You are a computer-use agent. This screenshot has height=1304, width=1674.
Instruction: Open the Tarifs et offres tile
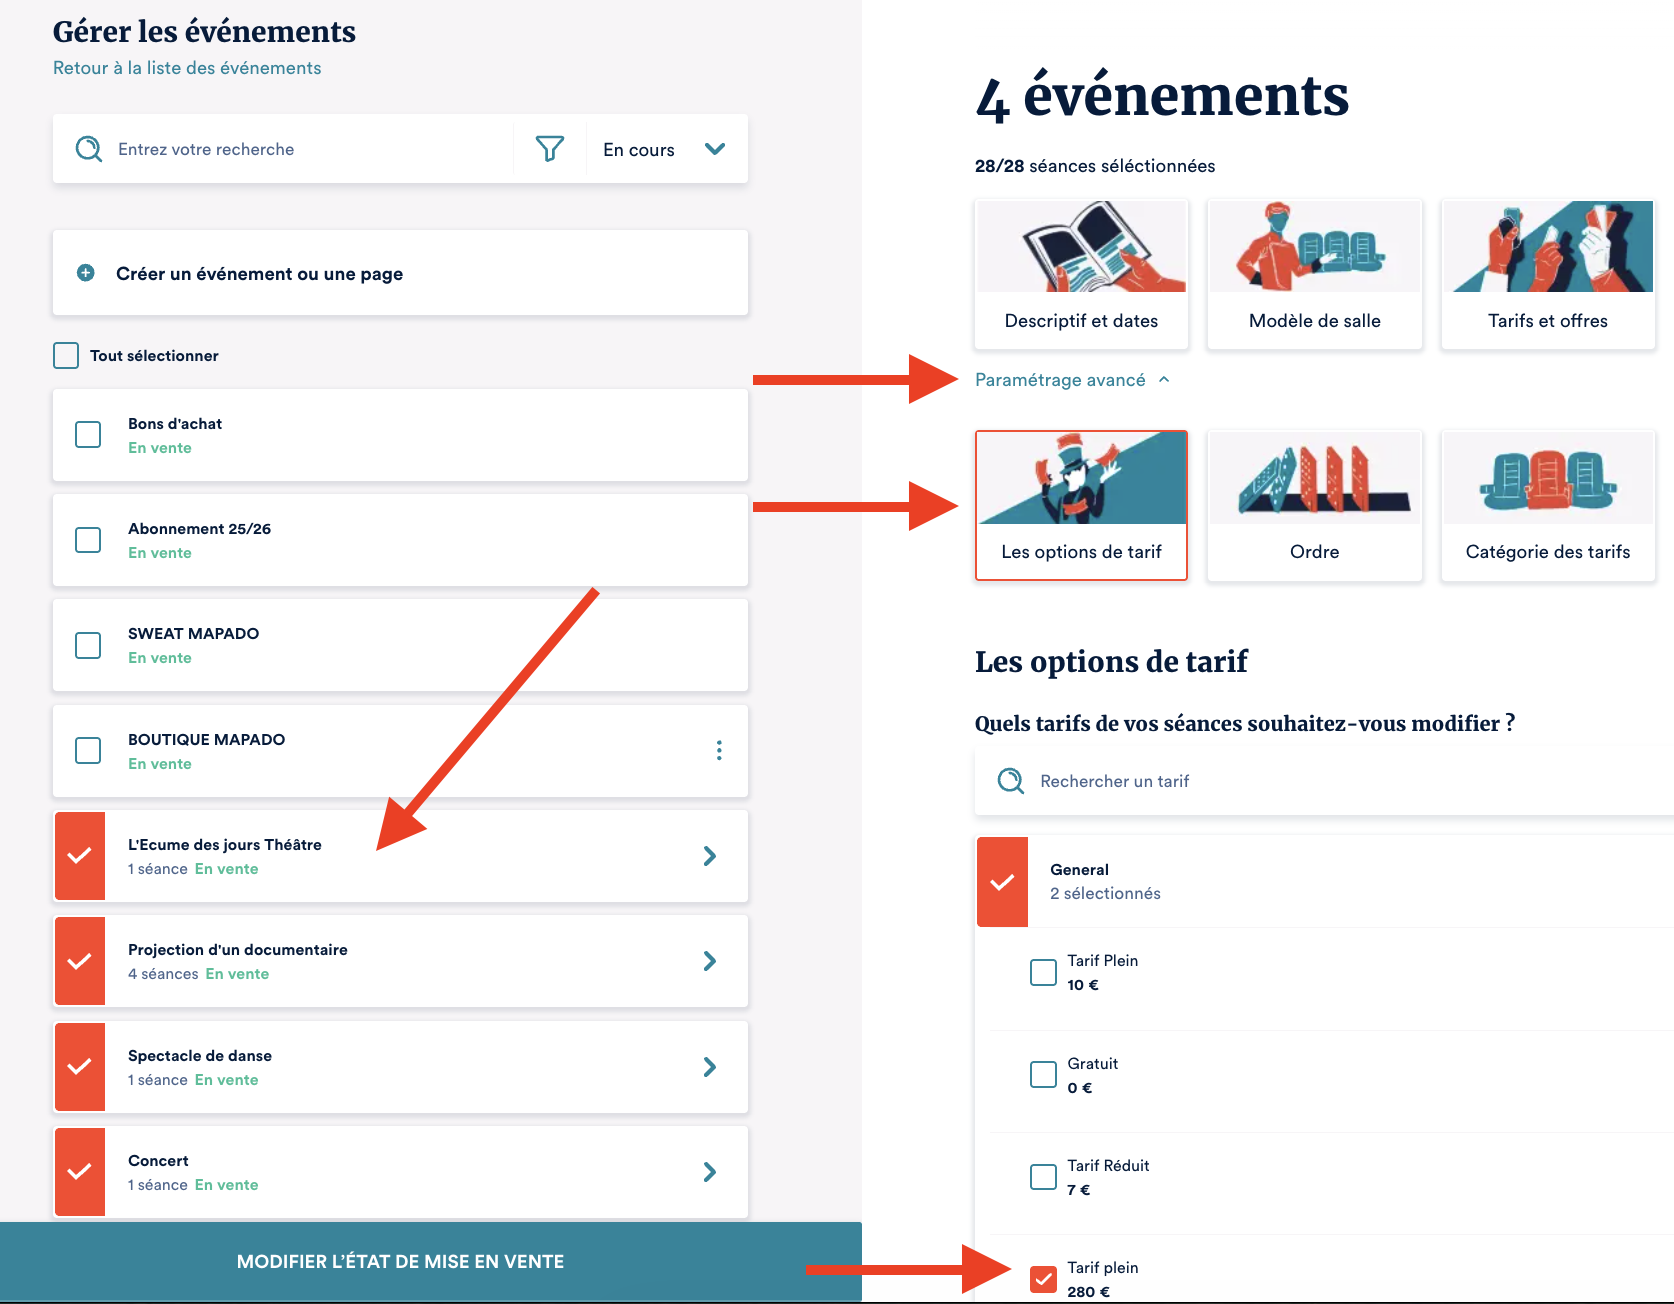[x=1547, y=275]
